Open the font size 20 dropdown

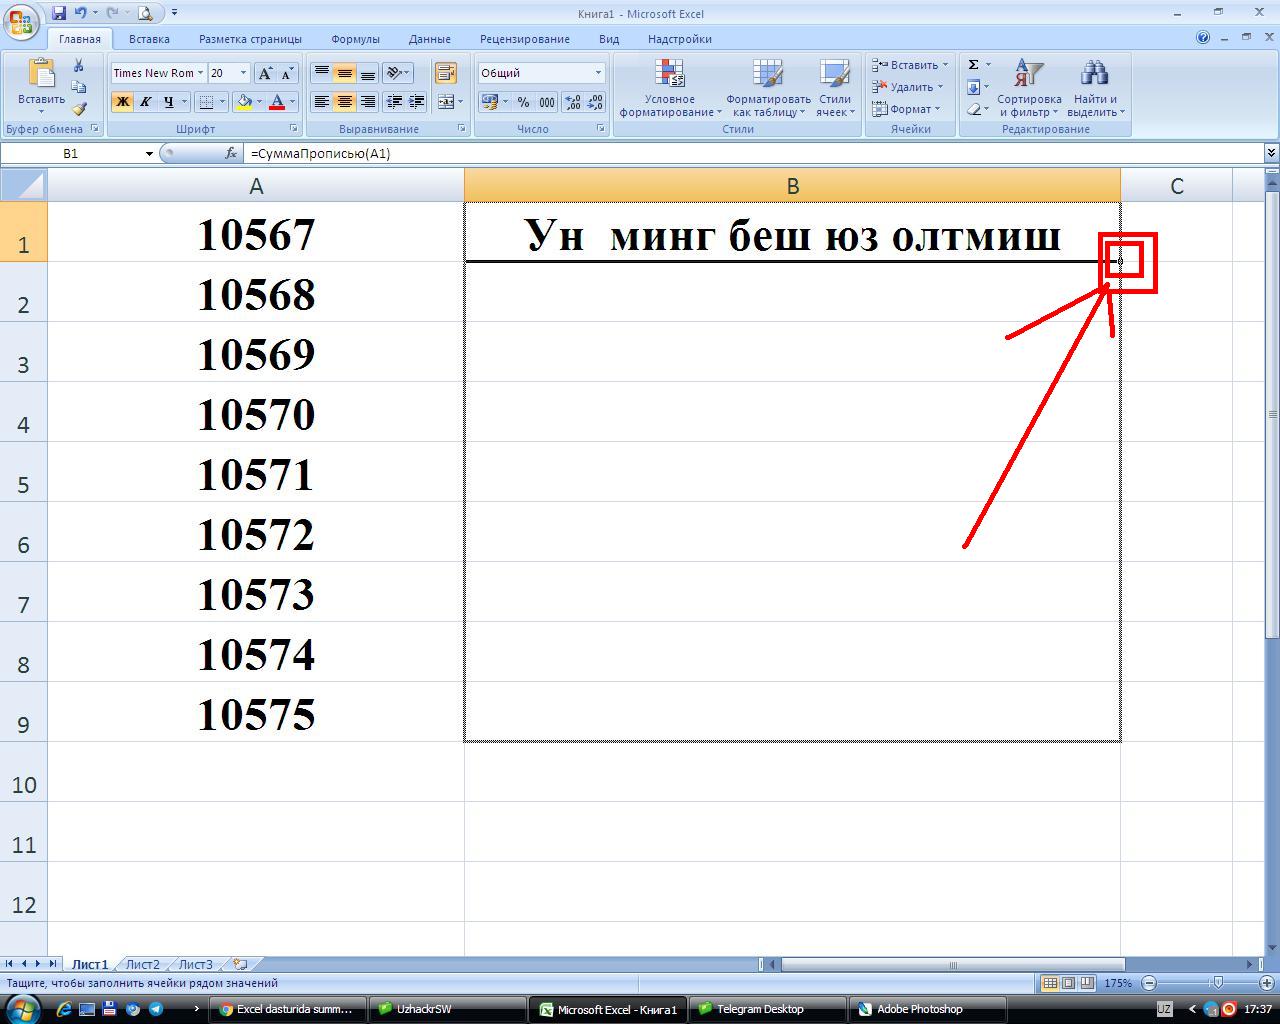[243, 73]
